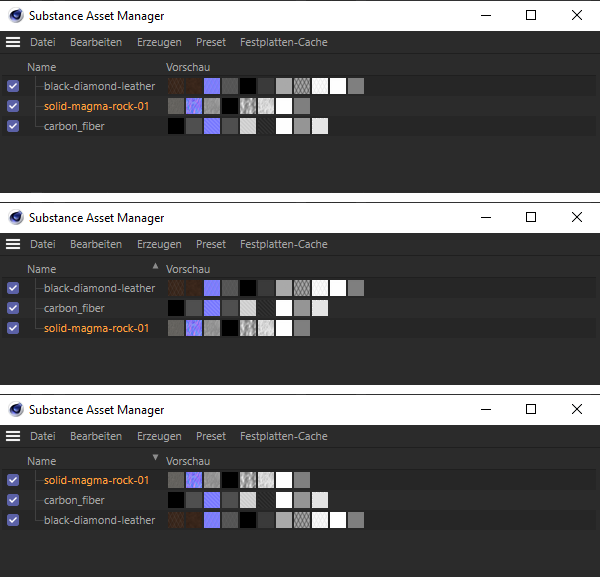Image resolution: width=600 pixels, height=577 pixels.
Task: Open Festplatten-Cache menu in top window
Action: 284,42
